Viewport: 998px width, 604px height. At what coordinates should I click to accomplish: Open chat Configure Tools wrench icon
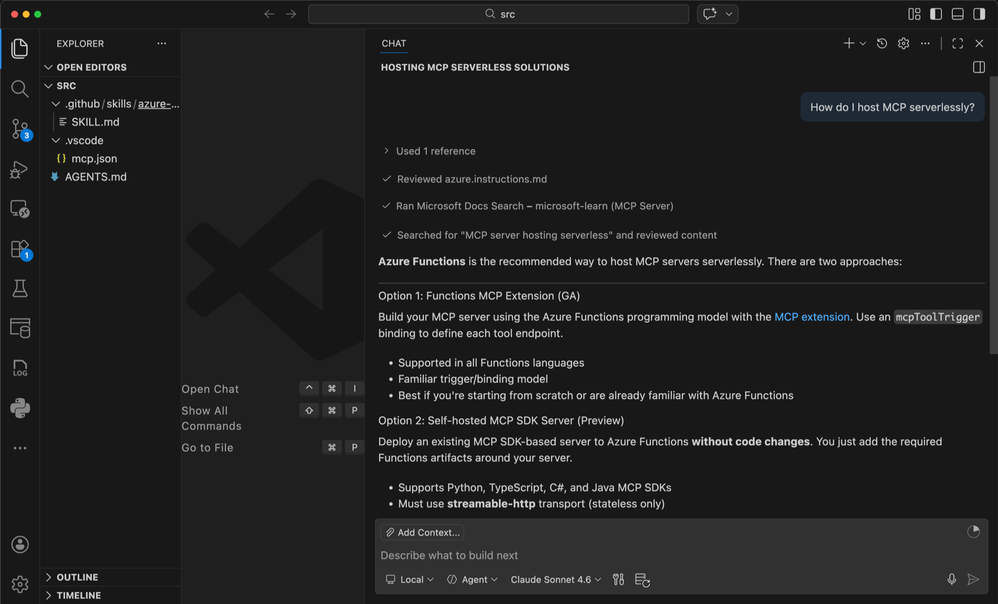tap(618, 579)
